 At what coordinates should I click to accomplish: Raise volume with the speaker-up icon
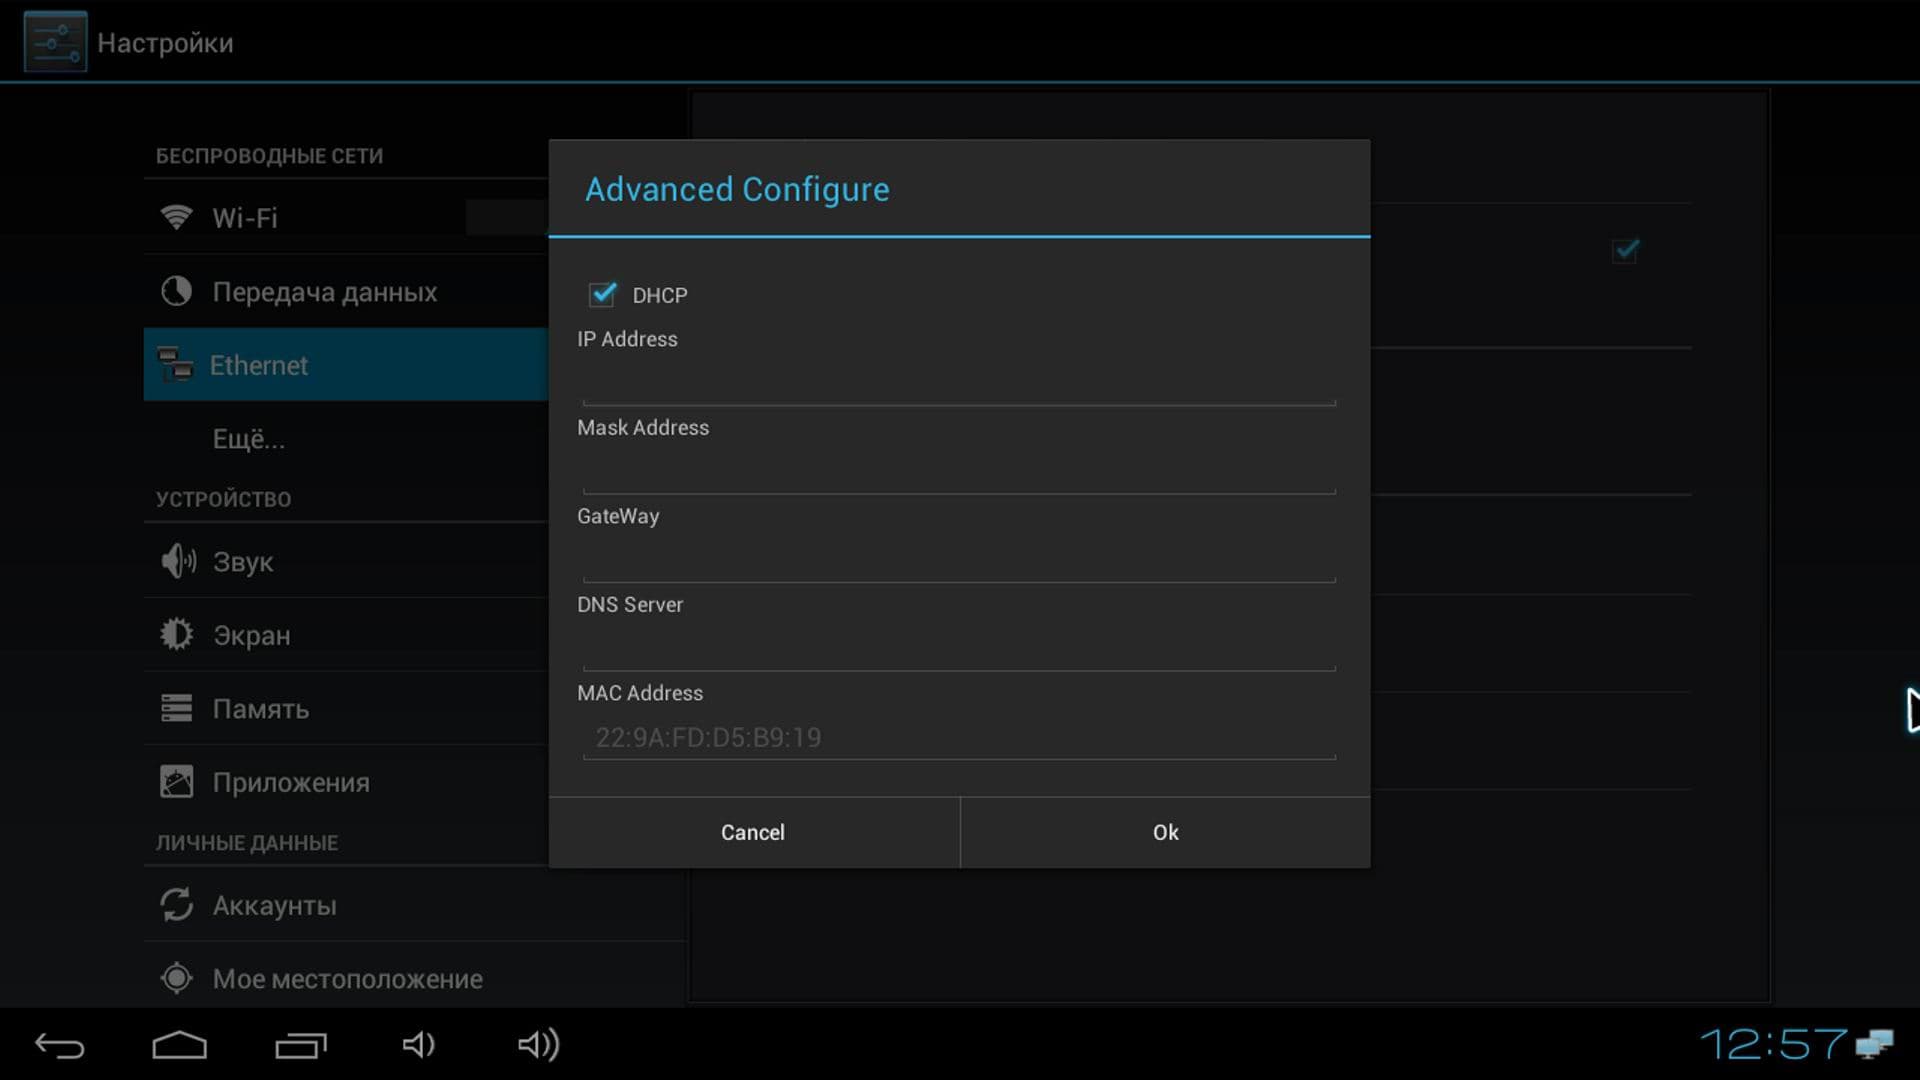[538, 1046]
